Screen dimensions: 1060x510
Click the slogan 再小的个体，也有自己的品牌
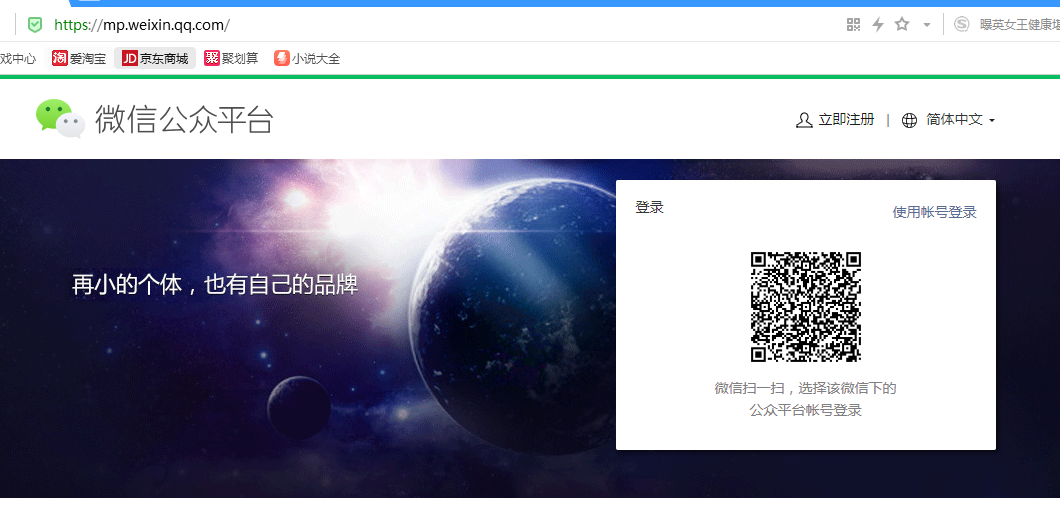coord(215,285)
